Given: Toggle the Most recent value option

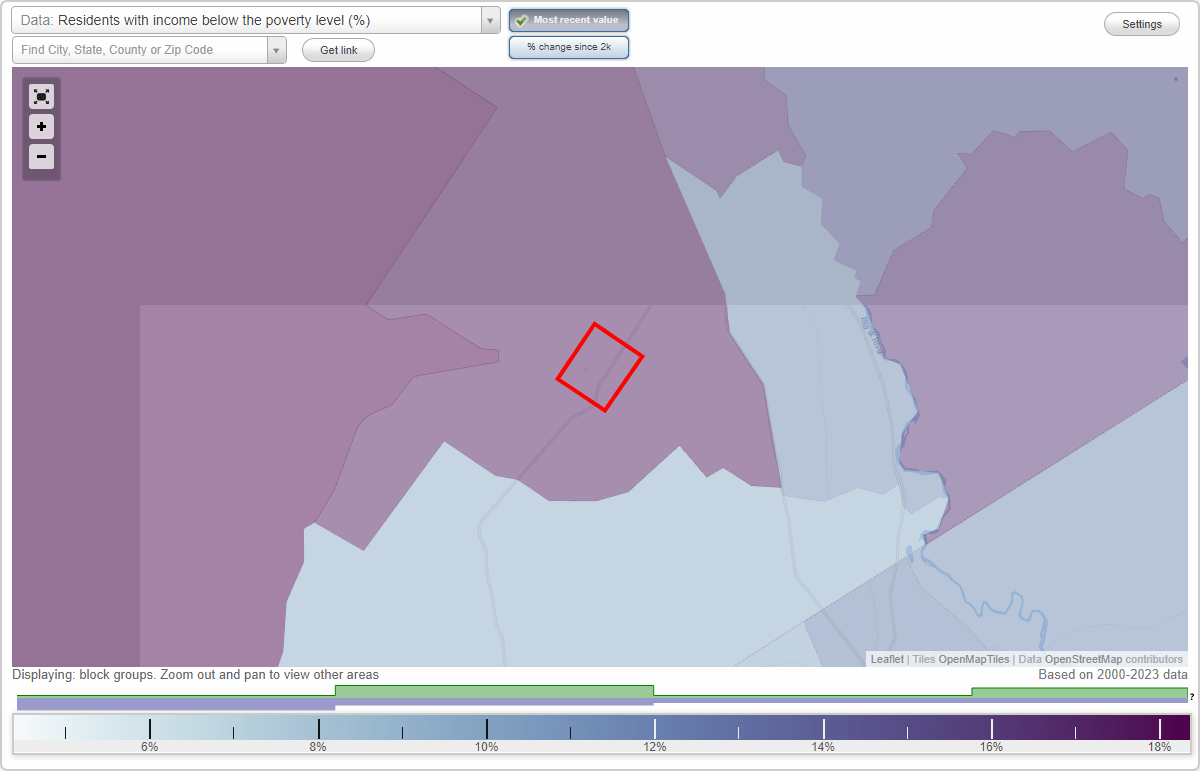Looking at the screenshot, I should 568,20.
